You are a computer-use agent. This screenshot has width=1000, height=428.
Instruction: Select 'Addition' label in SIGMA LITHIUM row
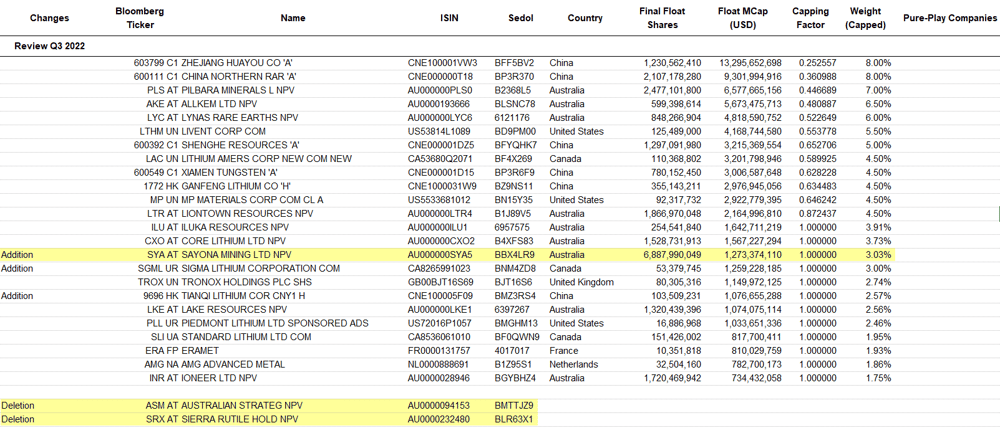(17, 268)
